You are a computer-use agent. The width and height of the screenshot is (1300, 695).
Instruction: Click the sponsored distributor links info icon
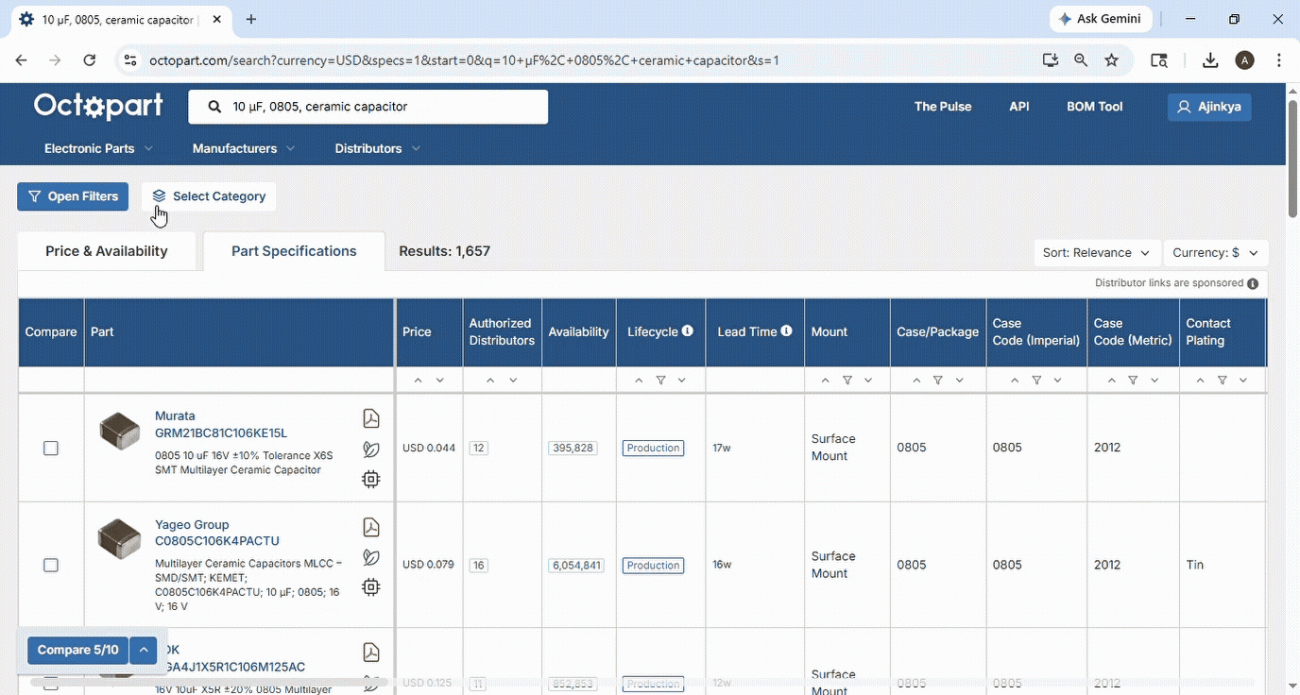click(1253, 284)
